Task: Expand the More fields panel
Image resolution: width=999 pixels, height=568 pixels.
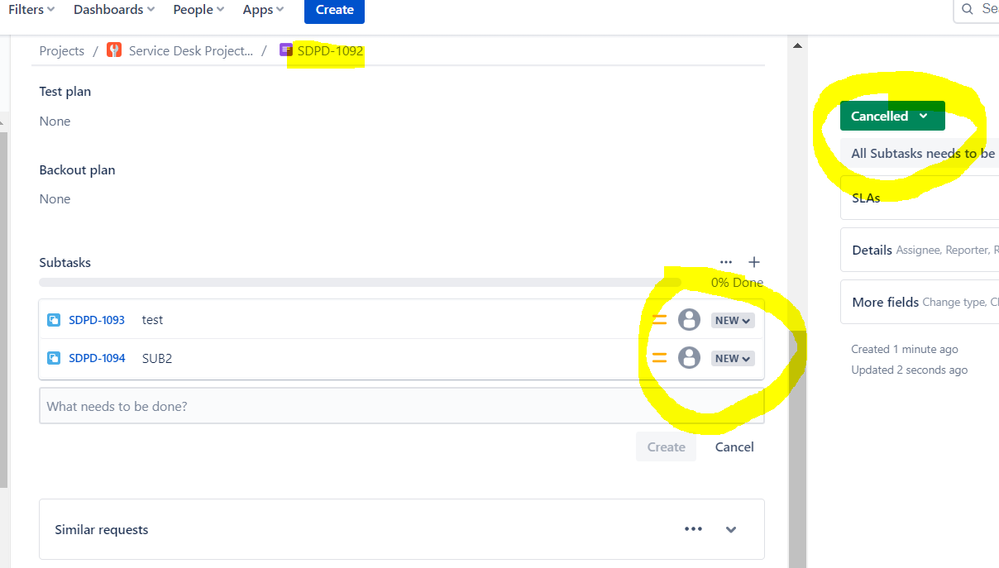Action: pyautogui.click(x=919, y=302)
